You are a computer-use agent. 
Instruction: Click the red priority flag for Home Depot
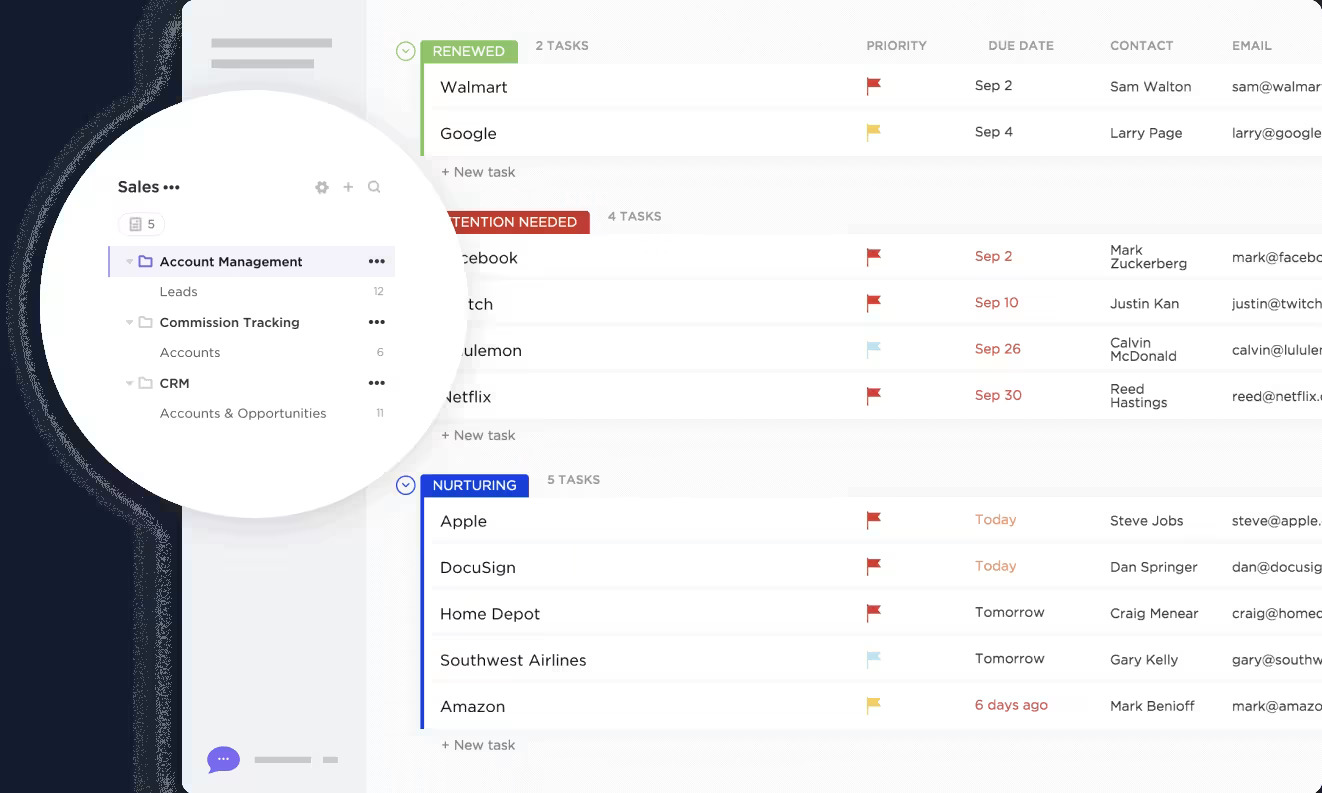click(874, 613)
